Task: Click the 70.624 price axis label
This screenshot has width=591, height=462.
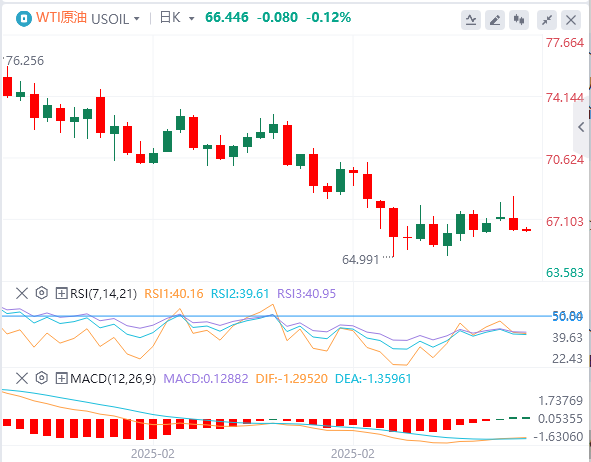Action: pos(565,159)
